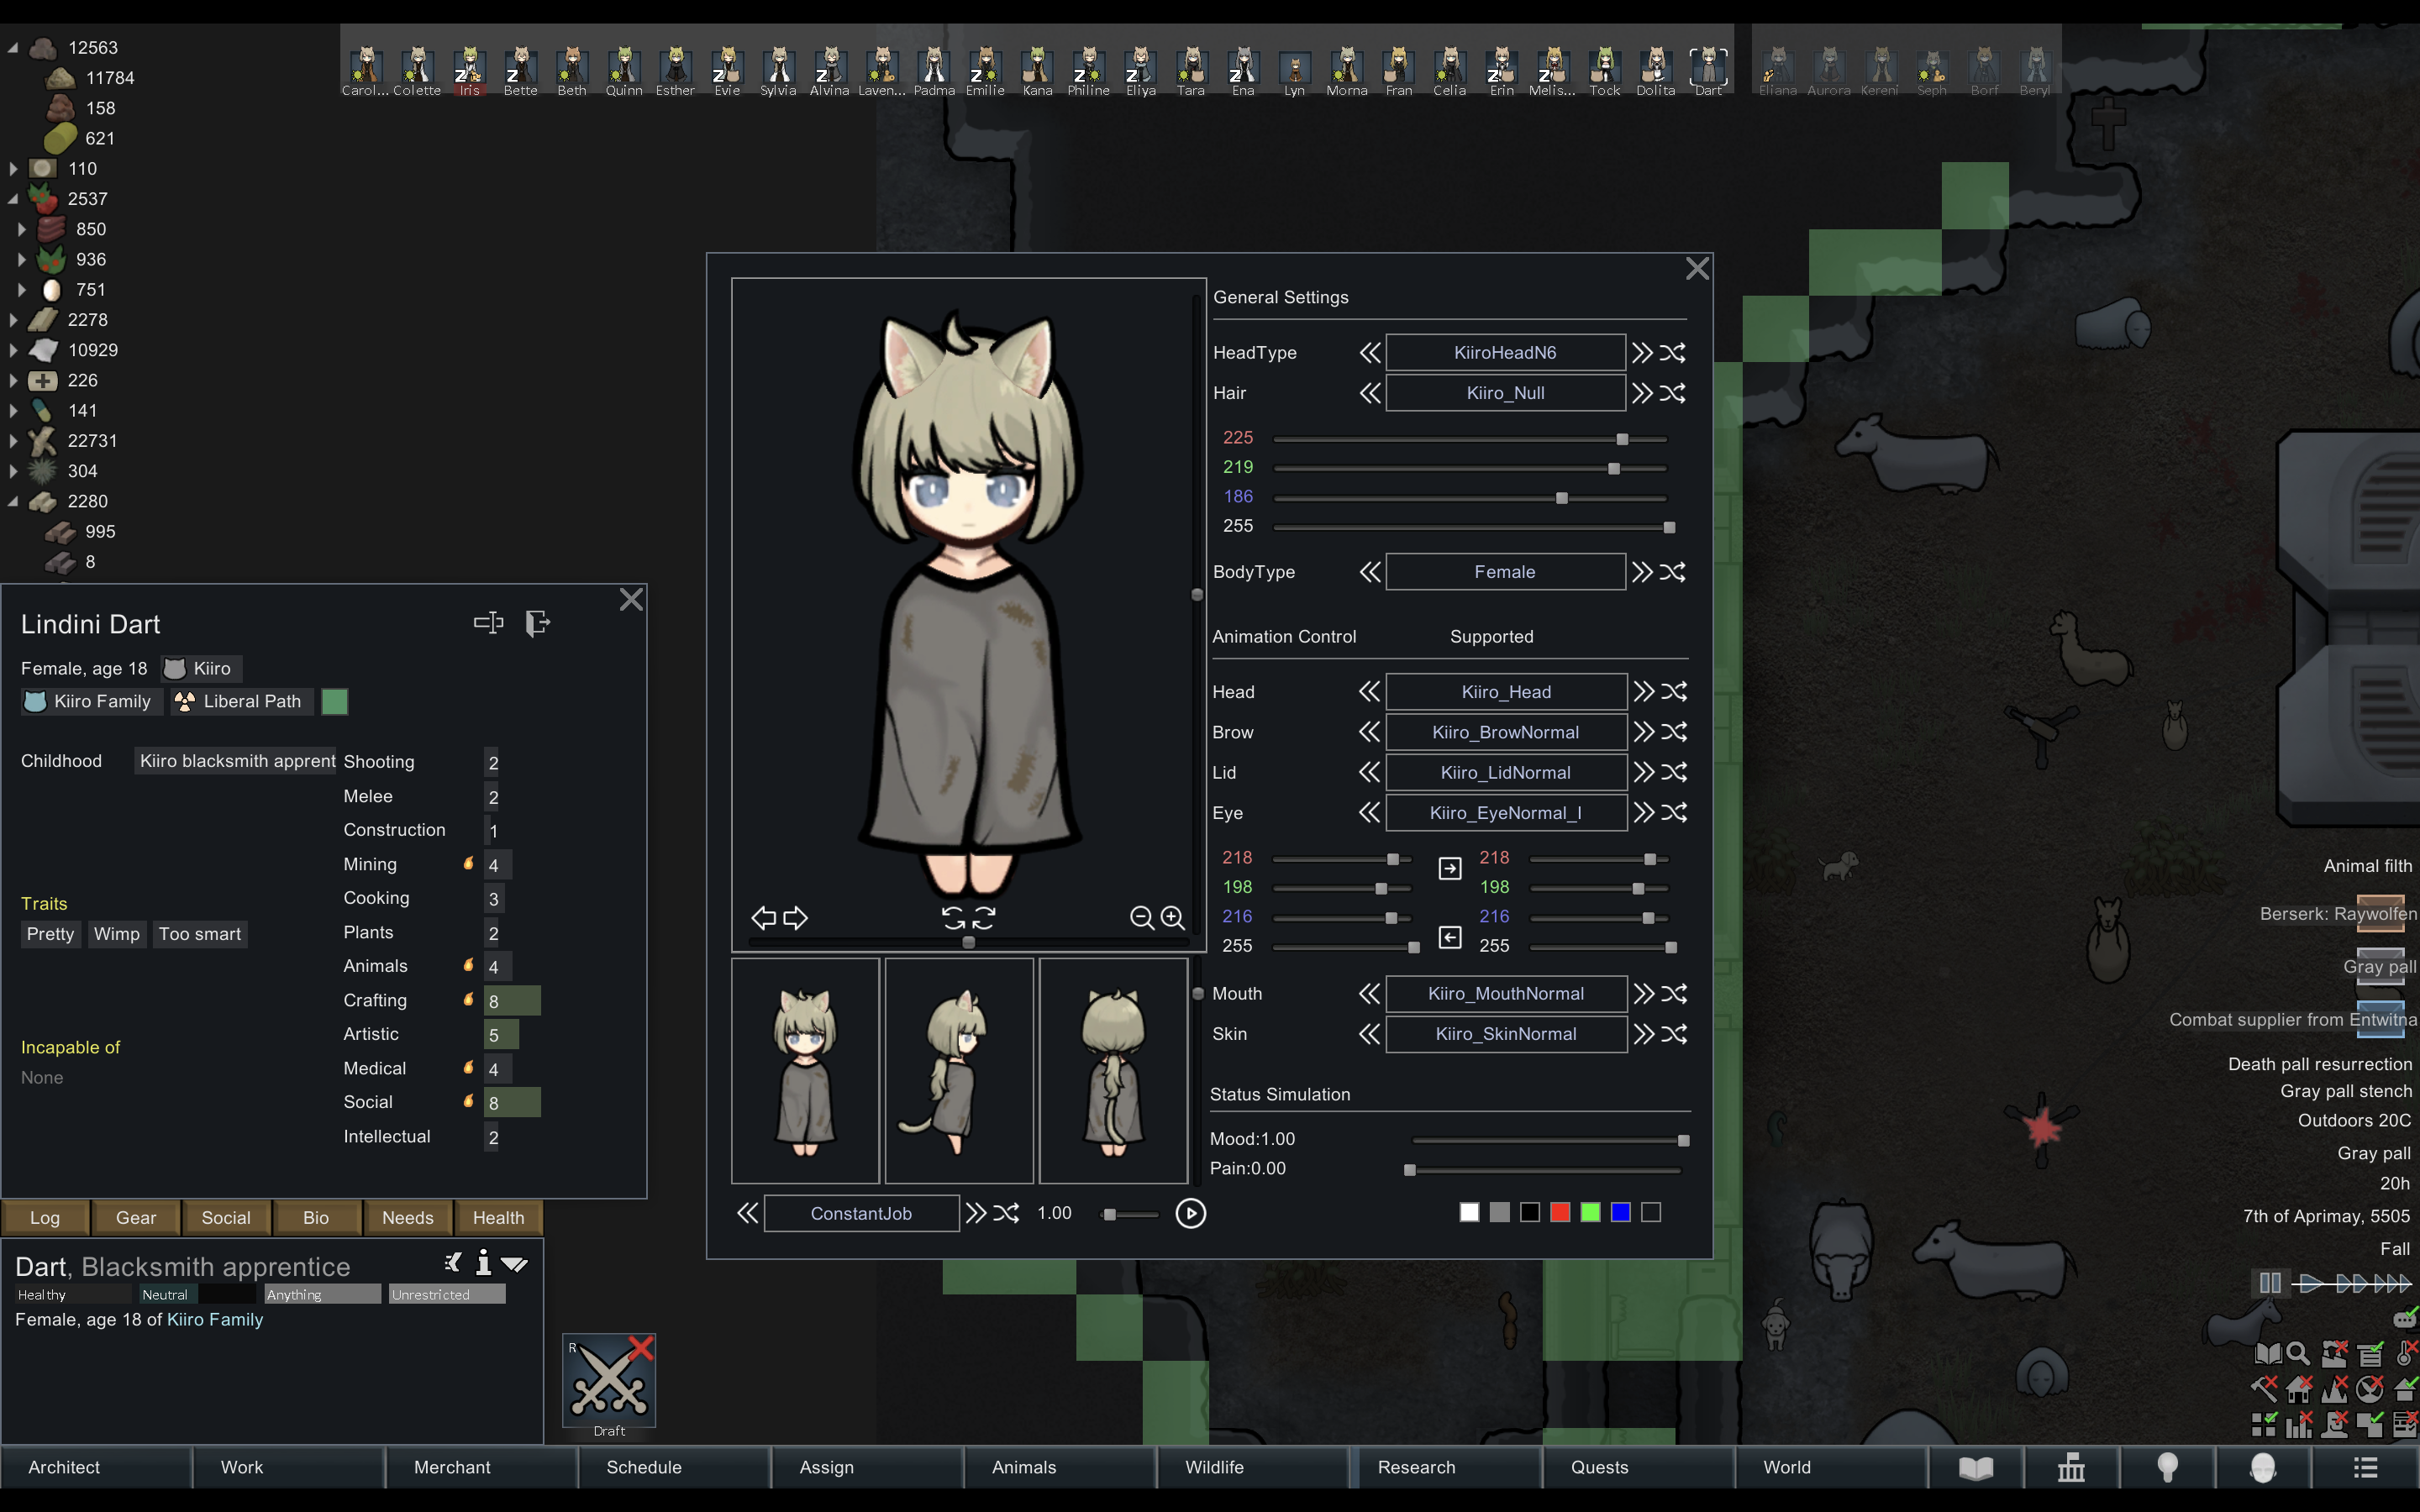
Task: Select next Hair option arrow
Action: tap(1641, 393)
